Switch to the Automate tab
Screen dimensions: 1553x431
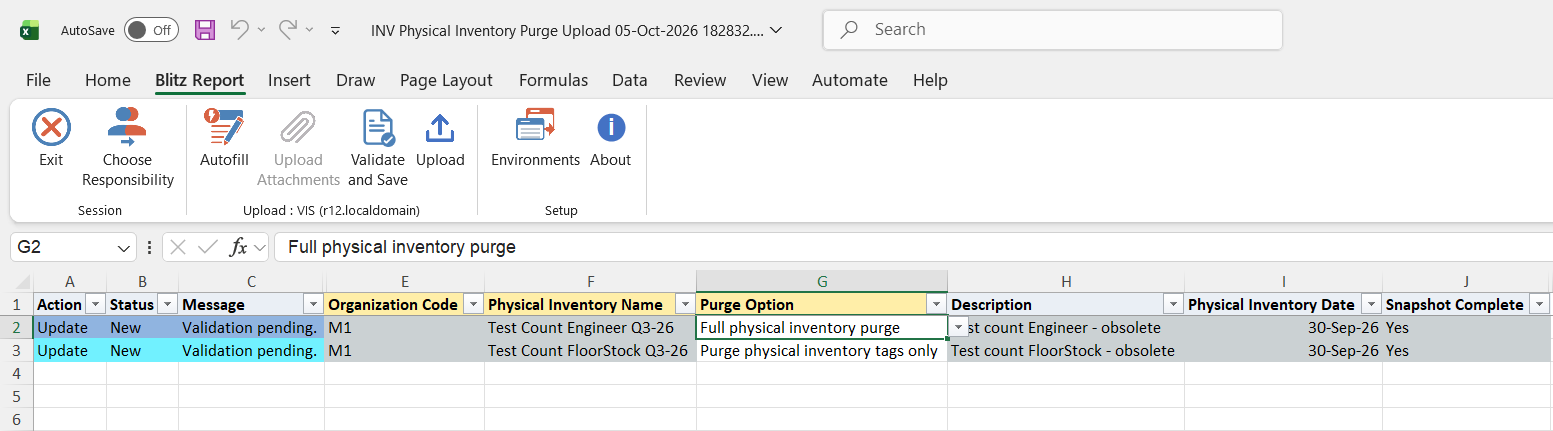point(850,80)
